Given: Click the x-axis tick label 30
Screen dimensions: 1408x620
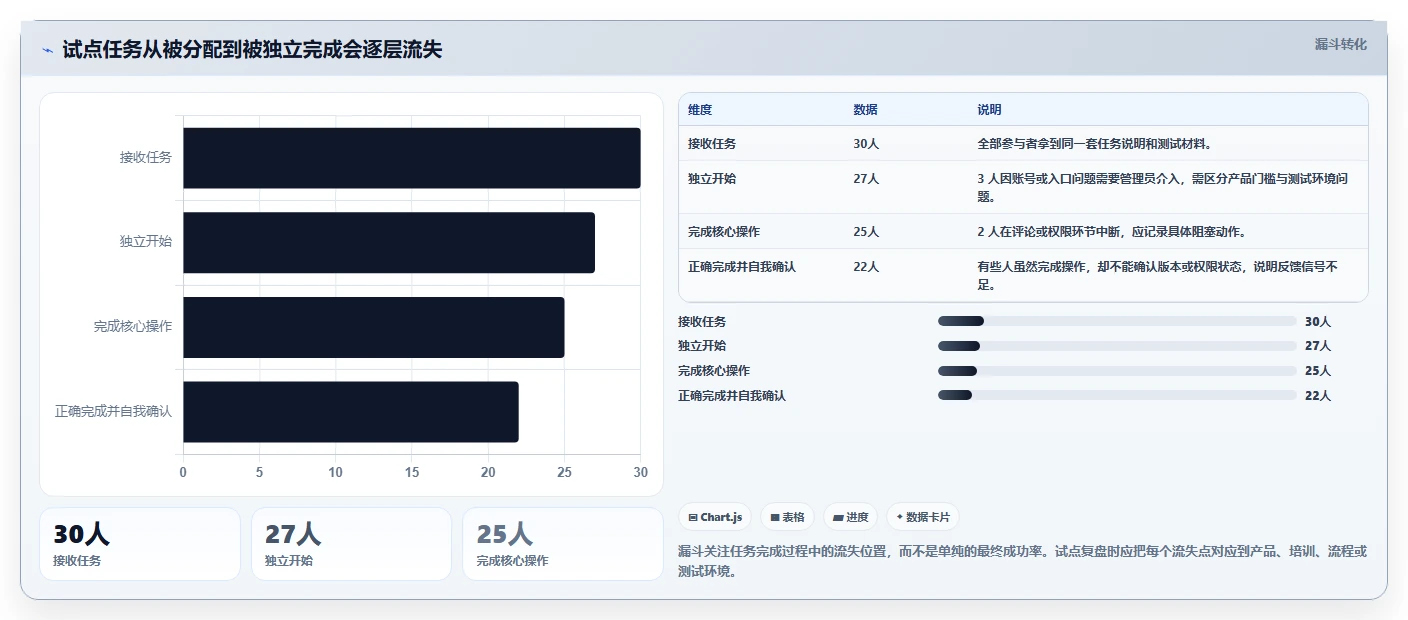Looking at the screenshot, I should (640, 473).
